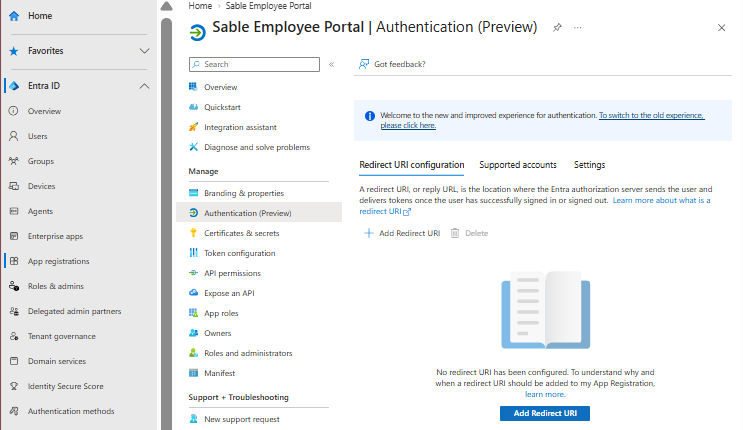Switch to the Settings tab

click(589, 165)
